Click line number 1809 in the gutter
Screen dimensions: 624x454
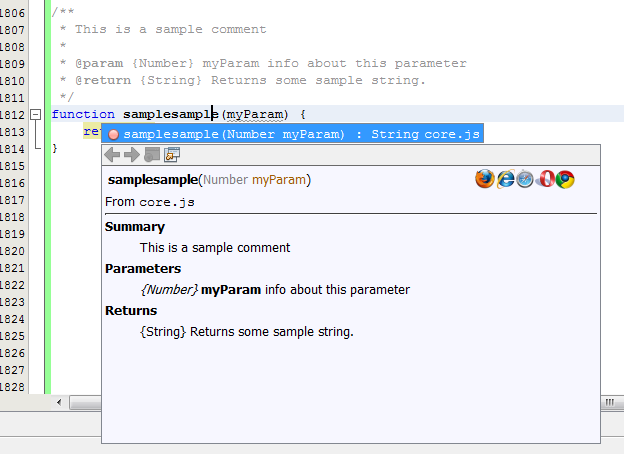[x=12, y=63]
